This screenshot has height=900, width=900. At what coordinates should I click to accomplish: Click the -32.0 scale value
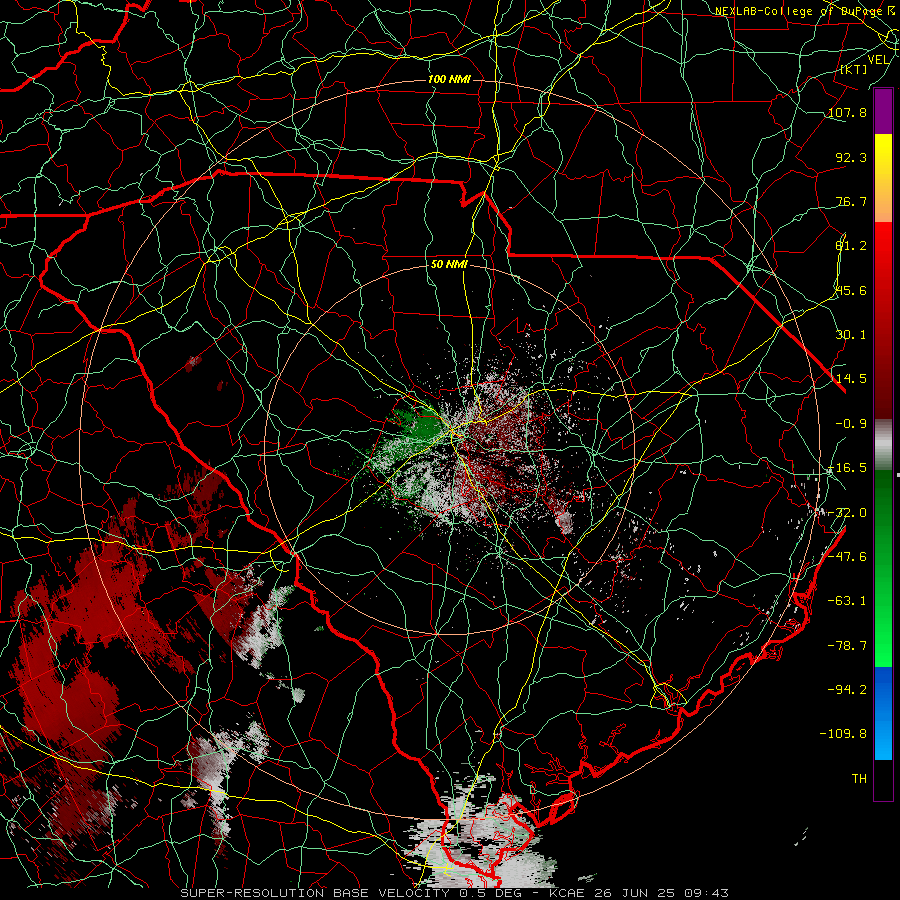click(847, 513)
